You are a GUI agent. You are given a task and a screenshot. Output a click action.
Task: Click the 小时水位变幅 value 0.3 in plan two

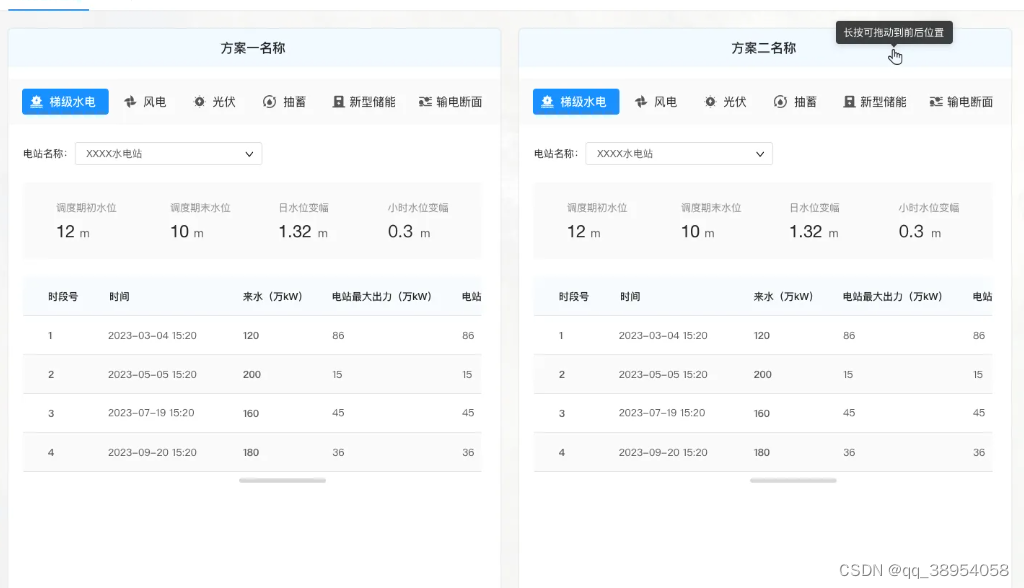coord(911,231)
